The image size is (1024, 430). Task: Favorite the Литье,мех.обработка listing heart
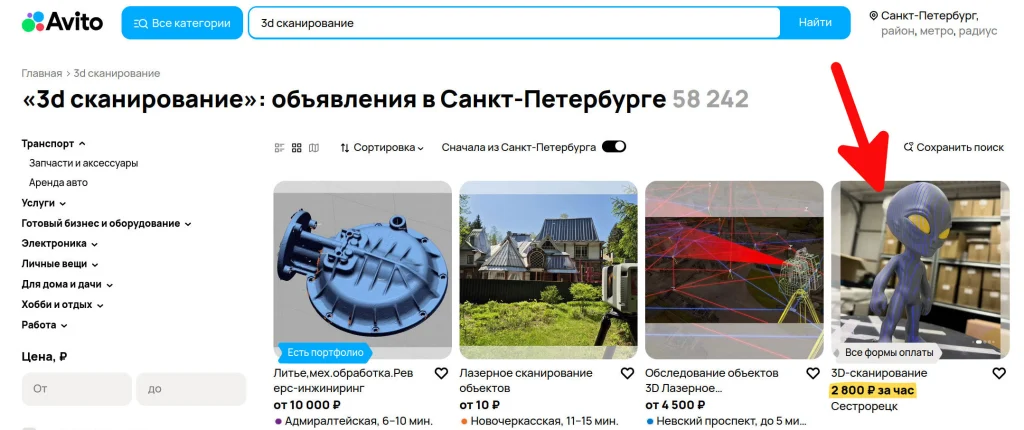point(441,373)
